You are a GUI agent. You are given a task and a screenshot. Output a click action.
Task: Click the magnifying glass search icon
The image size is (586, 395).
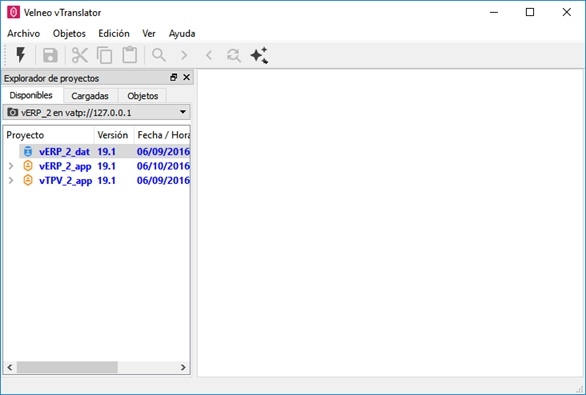(159, 55)
